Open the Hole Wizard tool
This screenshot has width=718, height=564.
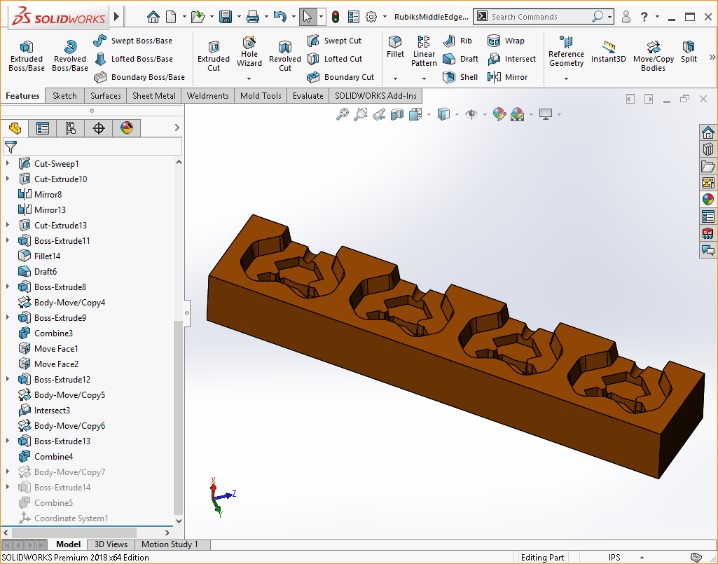[249, 52]
